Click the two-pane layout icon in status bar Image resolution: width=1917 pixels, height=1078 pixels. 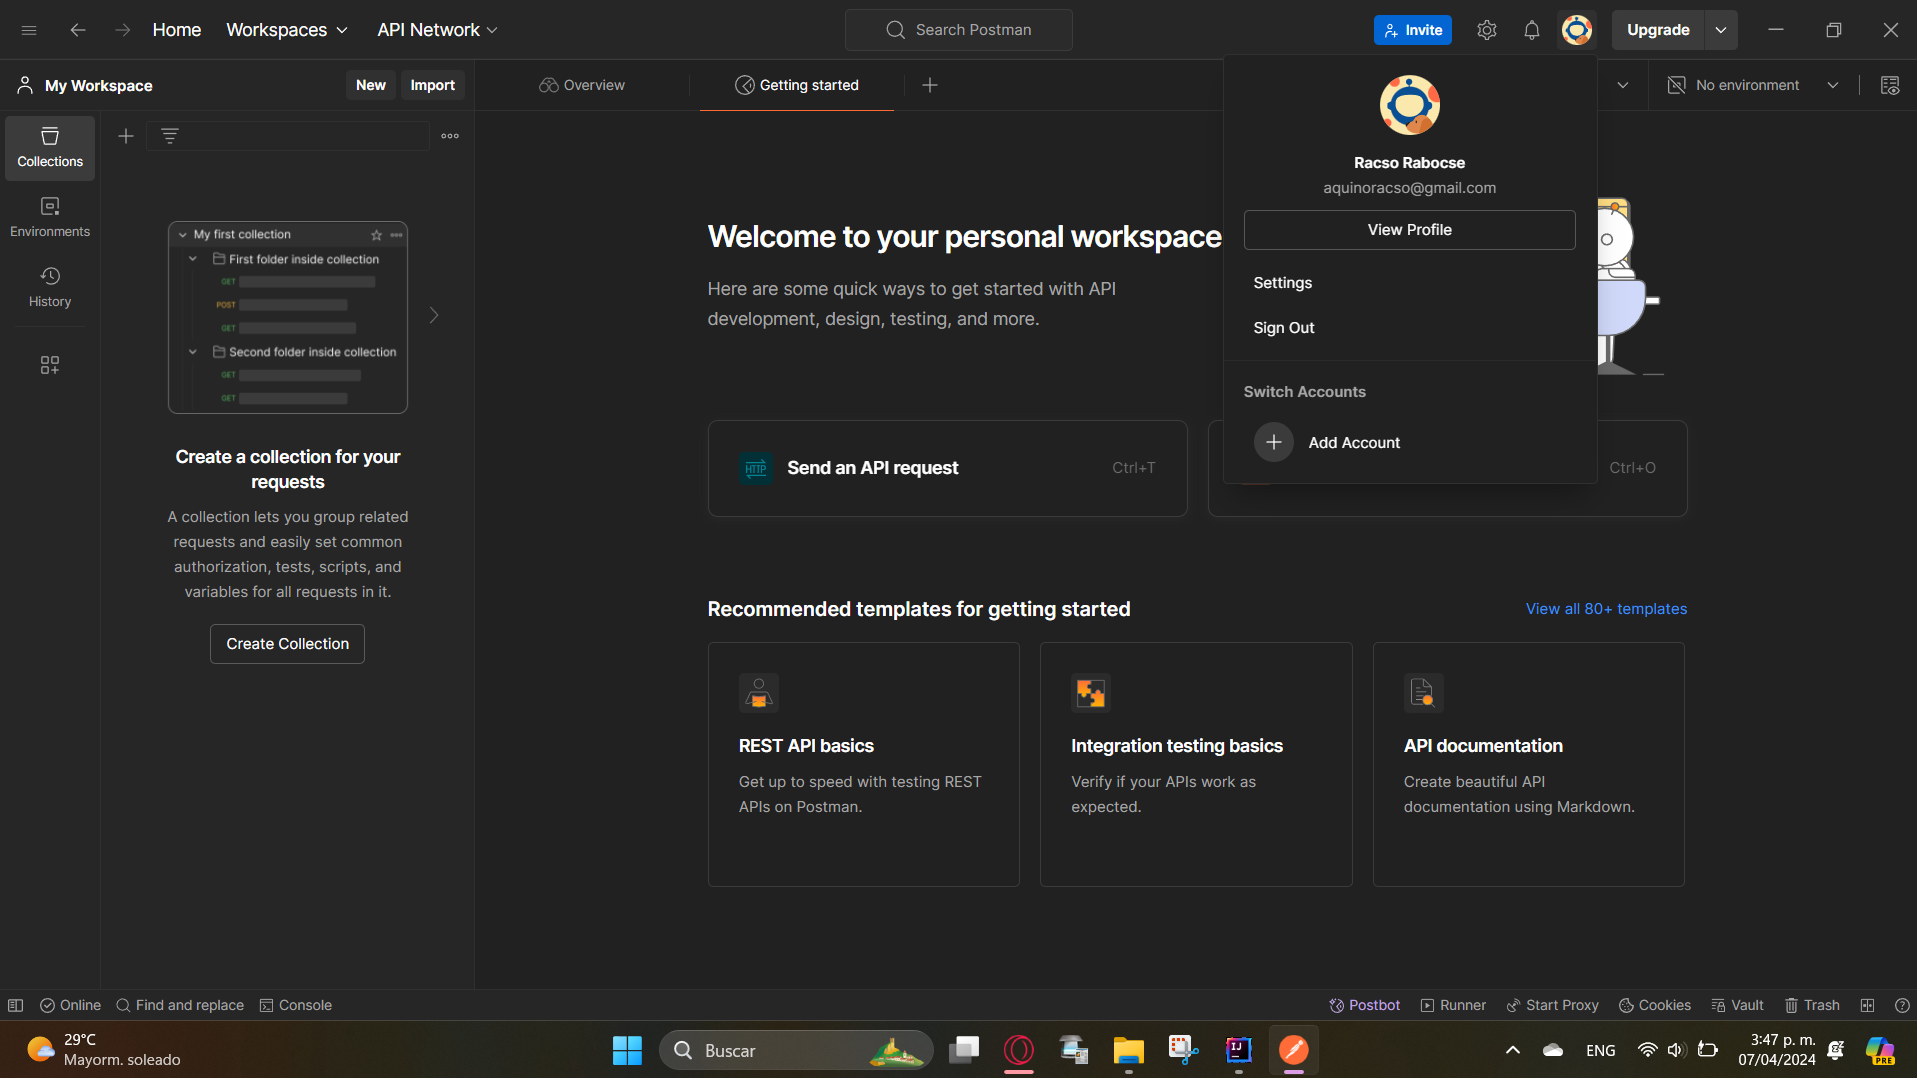(x=1867, y=1005)
